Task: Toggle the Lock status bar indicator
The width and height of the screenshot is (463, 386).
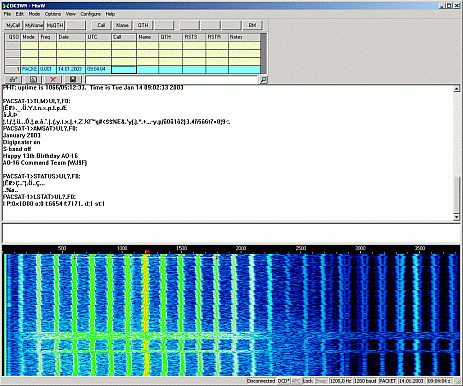Action: coord(308,381)
